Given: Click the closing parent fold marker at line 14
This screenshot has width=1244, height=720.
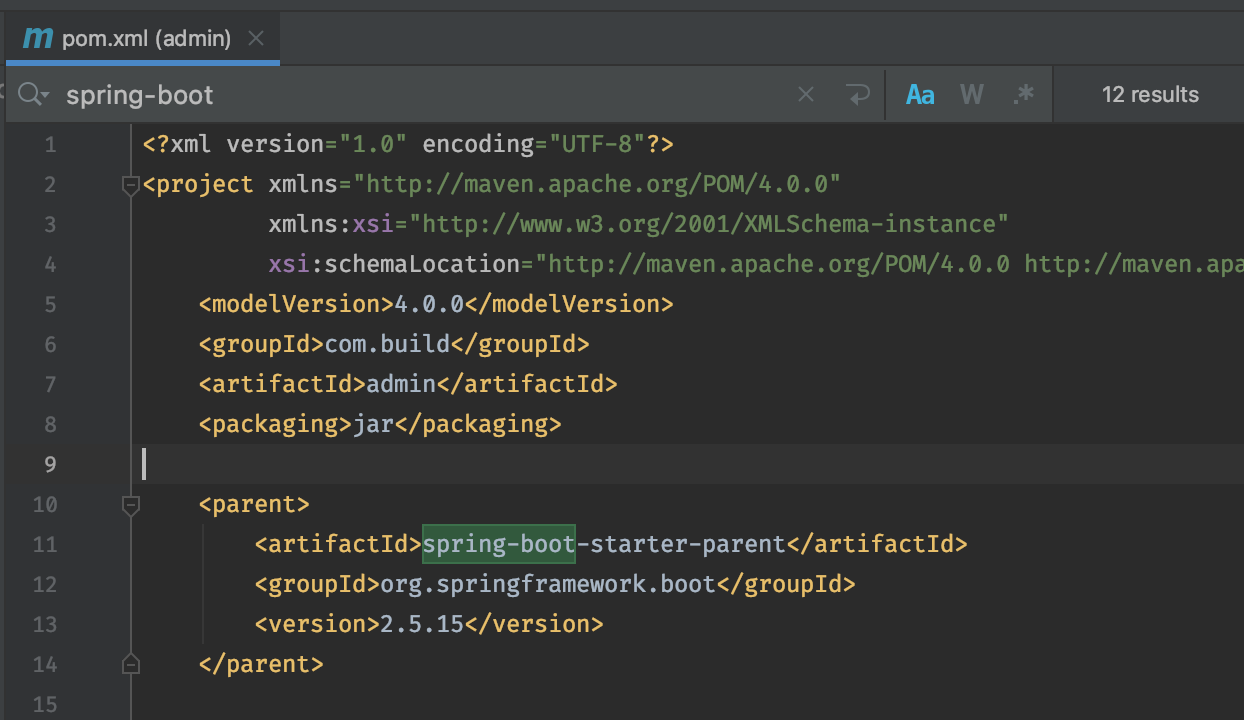Looking at the screenshot, I should (x=130, y=664).
